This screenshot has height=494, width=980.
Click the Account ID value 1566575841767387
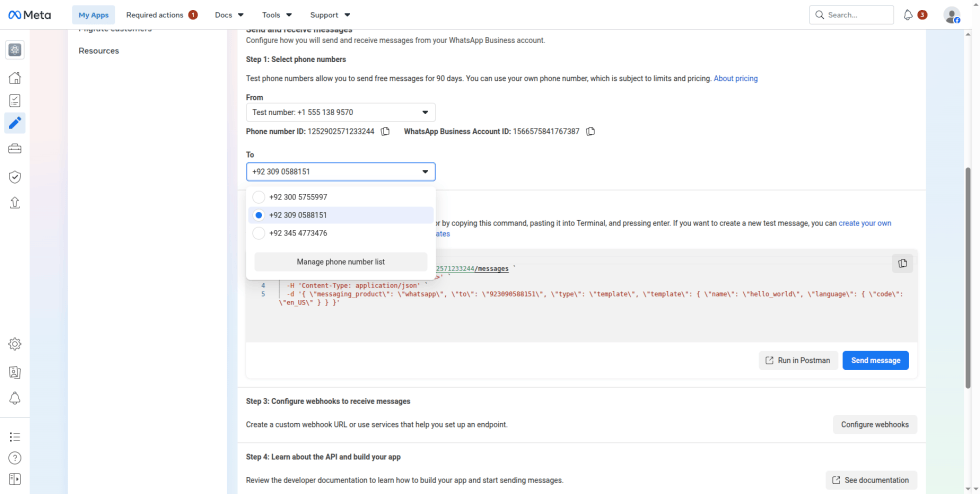point(546,131)
